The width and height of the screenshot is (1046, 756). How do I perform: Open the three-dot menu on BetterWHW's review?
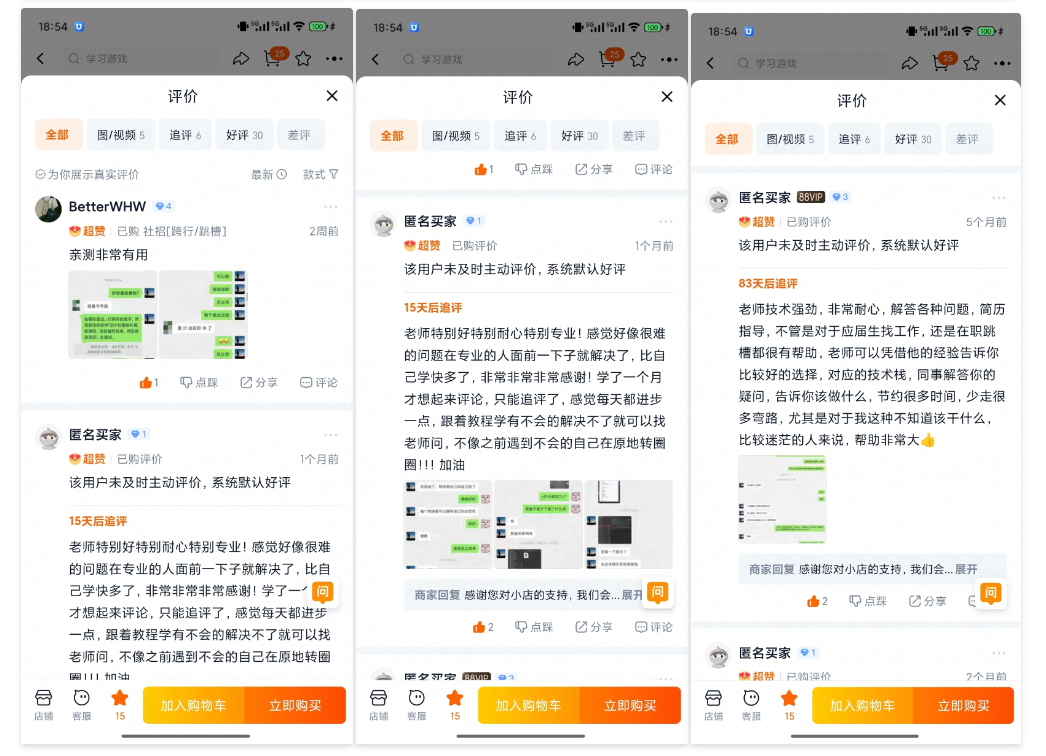point(330,208)
